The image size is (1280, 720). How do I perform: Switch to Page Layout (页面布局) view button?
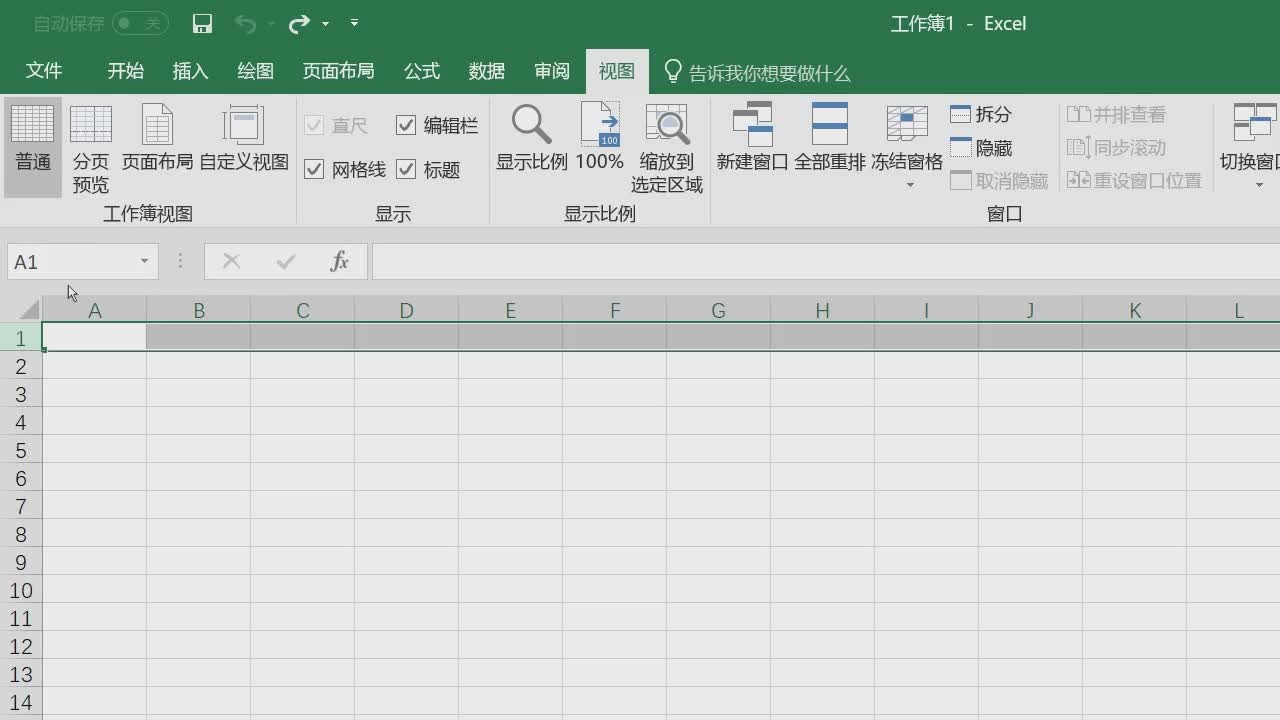coord(157,138)
